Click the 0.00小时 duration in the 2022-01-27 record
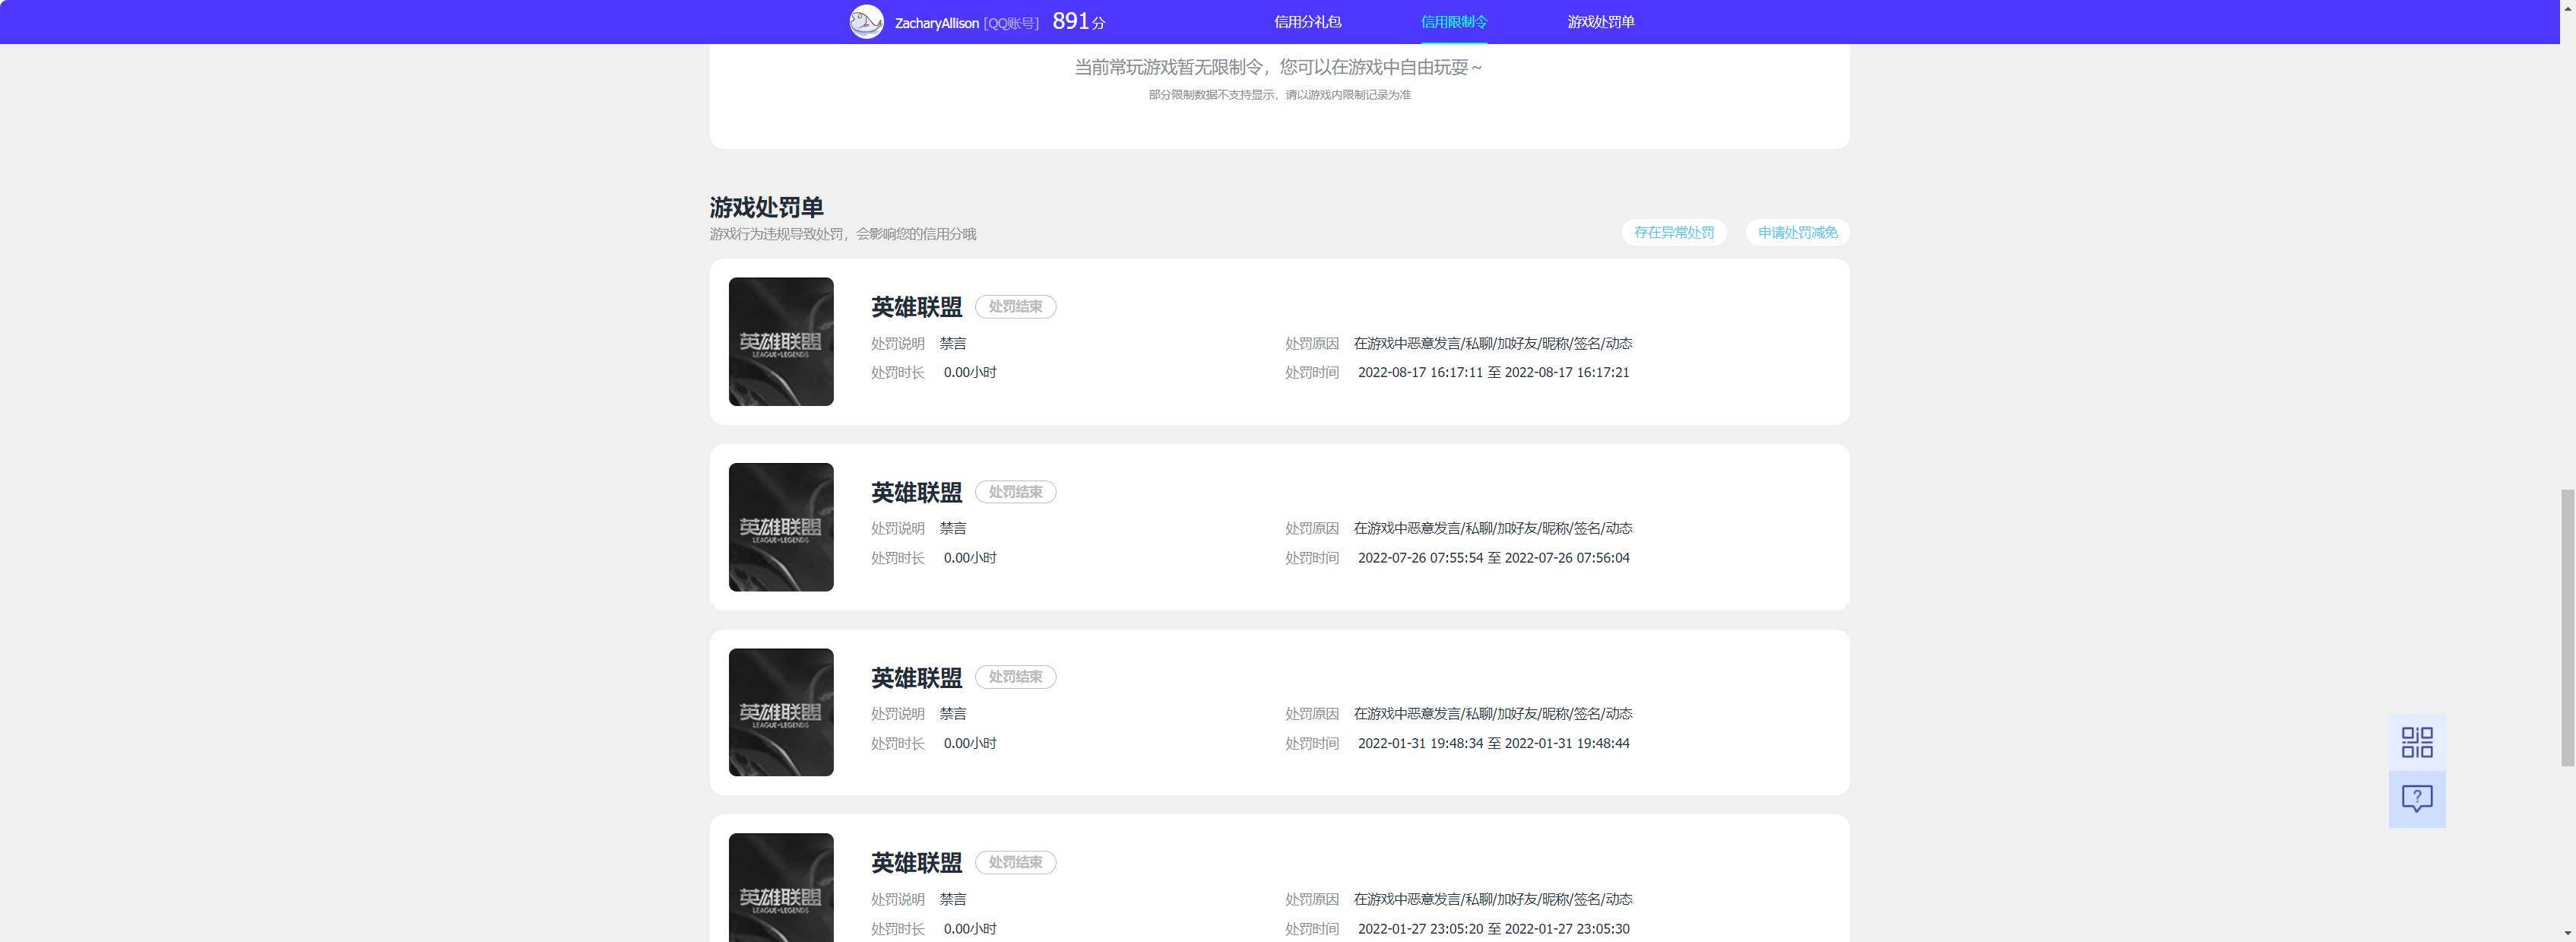The height and width of the screenshot is (942, 2576). pos(970,929)
